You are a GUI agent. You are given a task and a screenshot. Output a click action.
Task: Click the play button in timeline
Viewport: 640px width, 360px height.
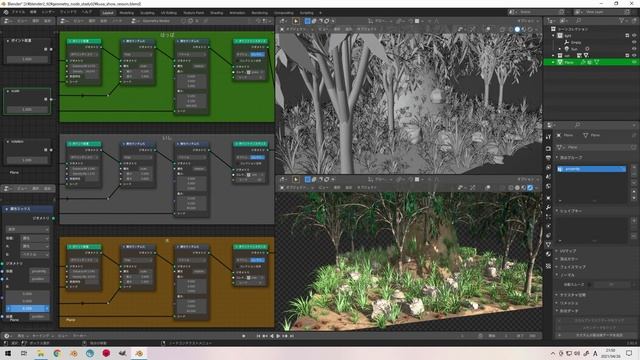278,336
